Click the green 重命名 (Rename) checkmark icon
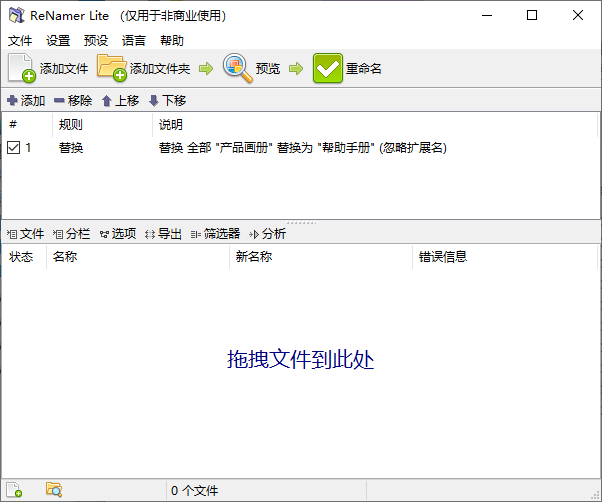The width and height of the screenshot is (602, 502). click(327, 68)
